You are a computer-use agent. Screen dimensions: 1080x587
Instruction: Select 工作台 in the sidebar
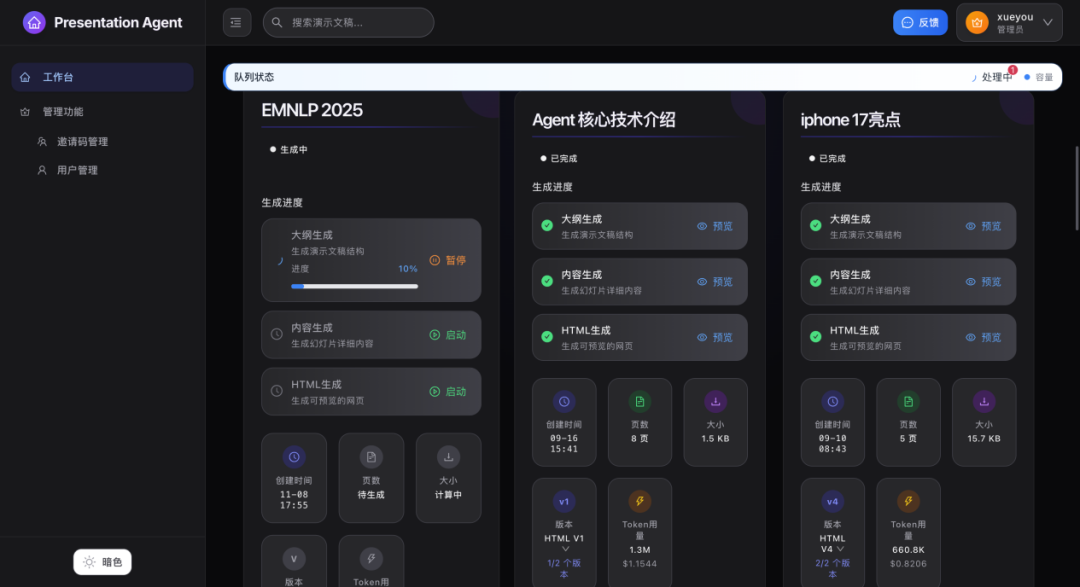103,77
